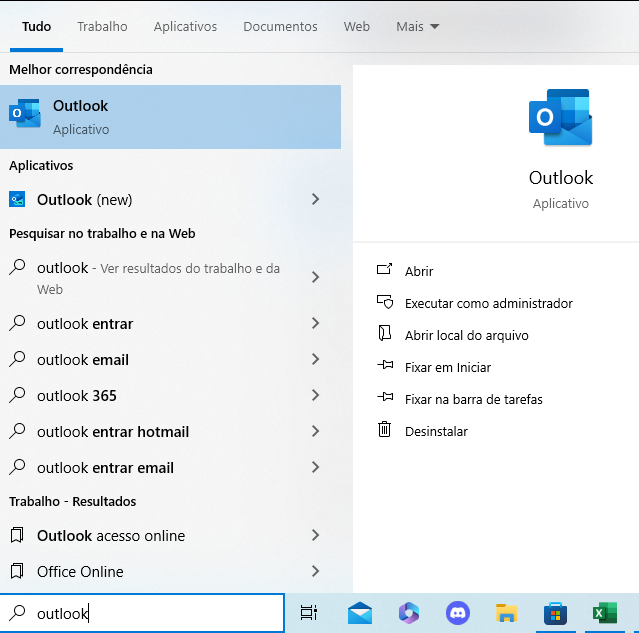639x633 pixels.
Task: Click the 'Outlook (new)' result text
Action: click(84, 200)
